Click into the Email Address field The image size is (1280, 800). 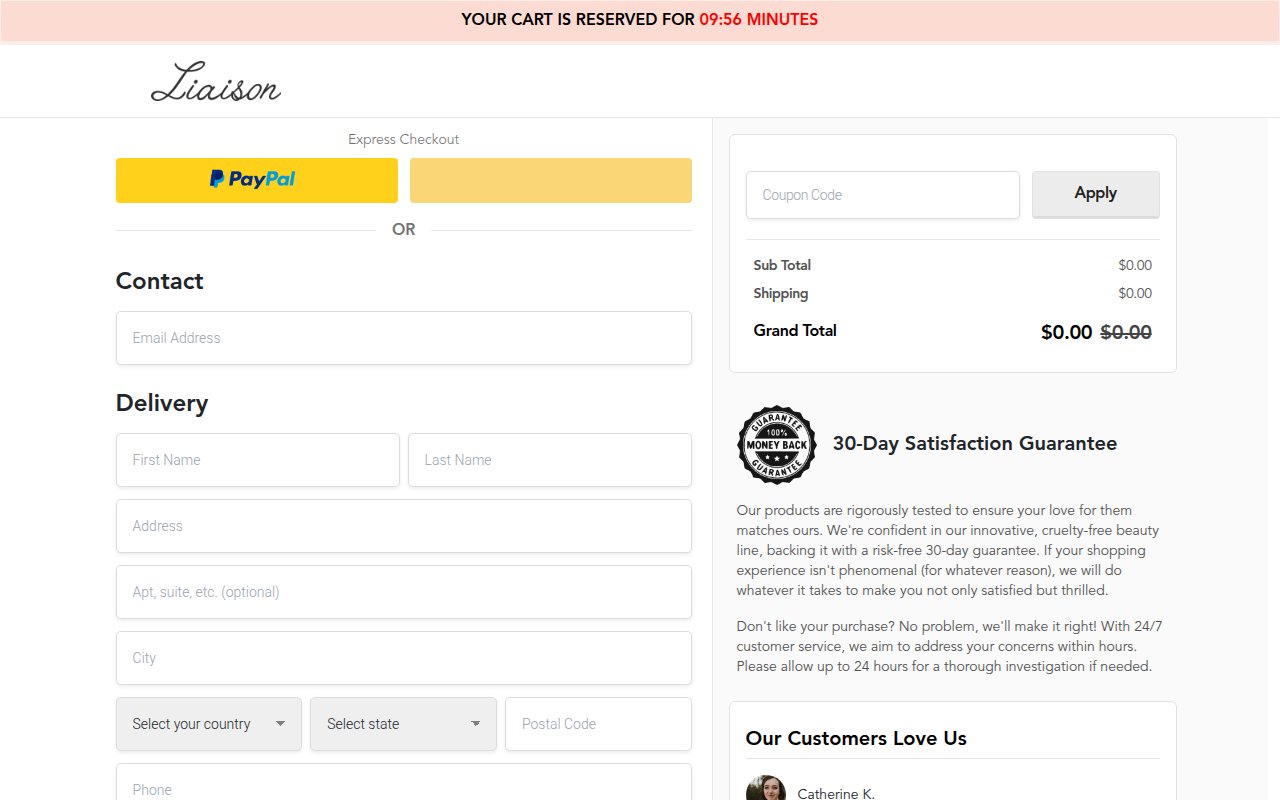click(404, 338)
